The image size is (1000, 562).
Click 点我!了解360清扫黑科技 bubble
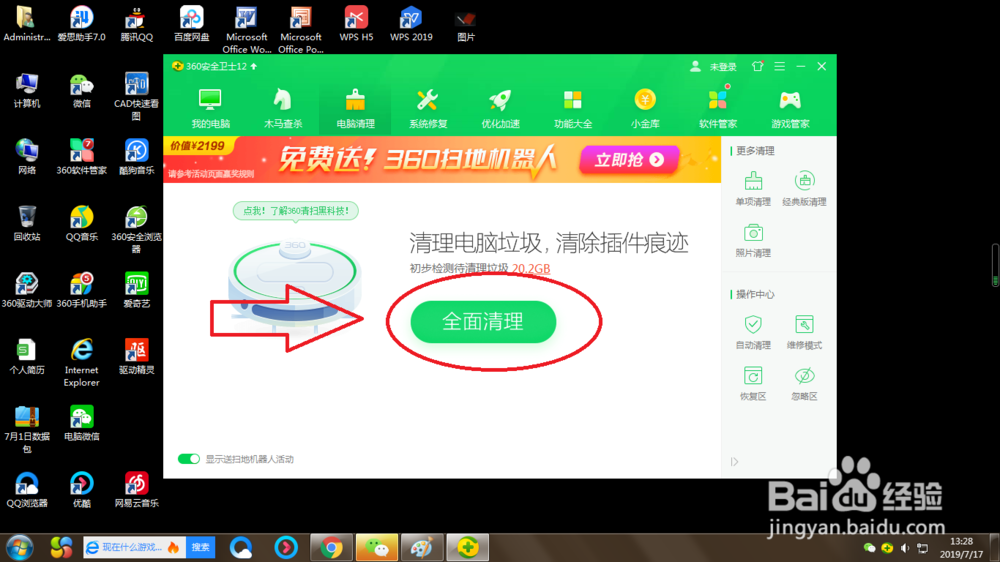pyautogui.click(x=295, y=211)
